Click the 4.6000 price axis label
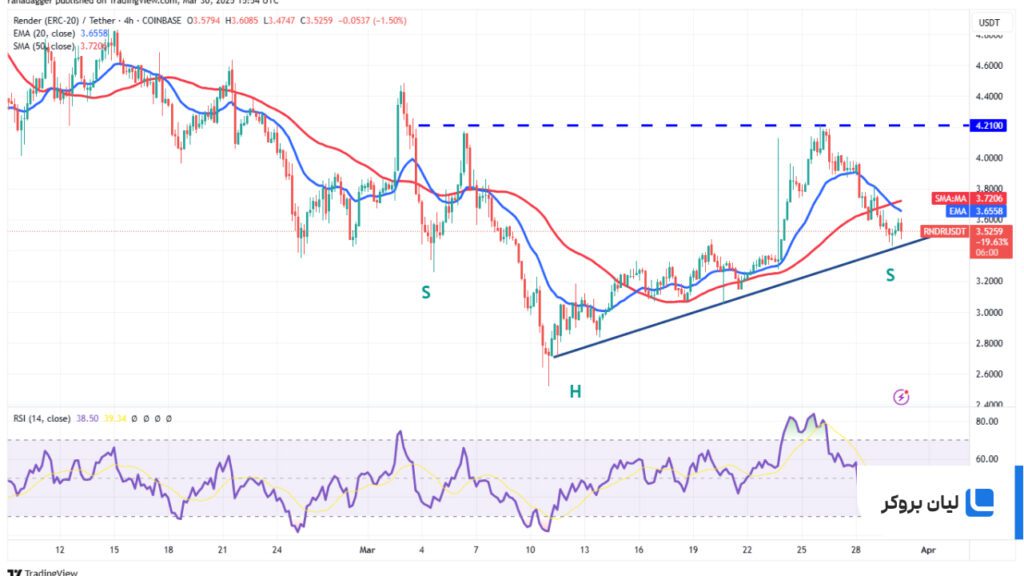 coord(989,66)
